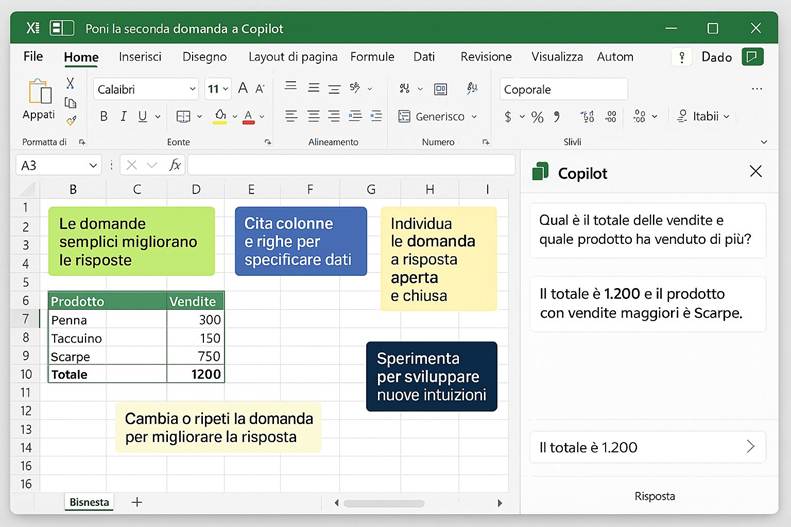Open the Name Box A3 dropdown
Image resolution: width=791 pixels, height=527 pixels.
(93, 165)
